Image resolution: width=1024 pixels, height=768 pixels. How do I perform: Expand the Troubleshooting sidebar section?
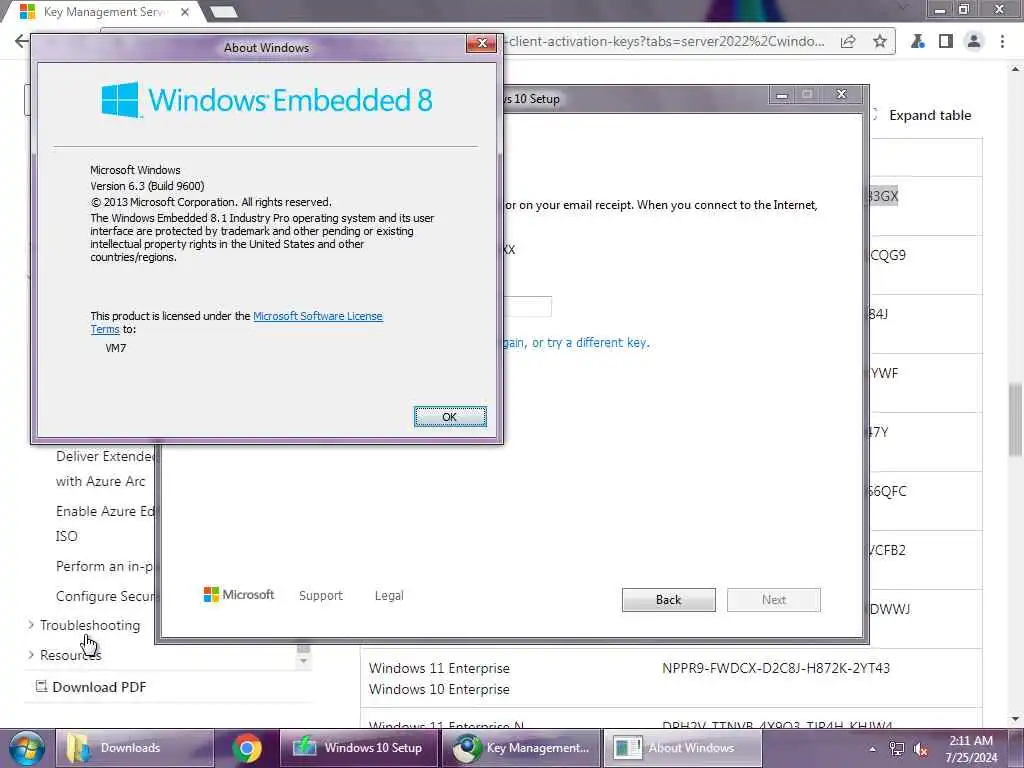[89, 626]
